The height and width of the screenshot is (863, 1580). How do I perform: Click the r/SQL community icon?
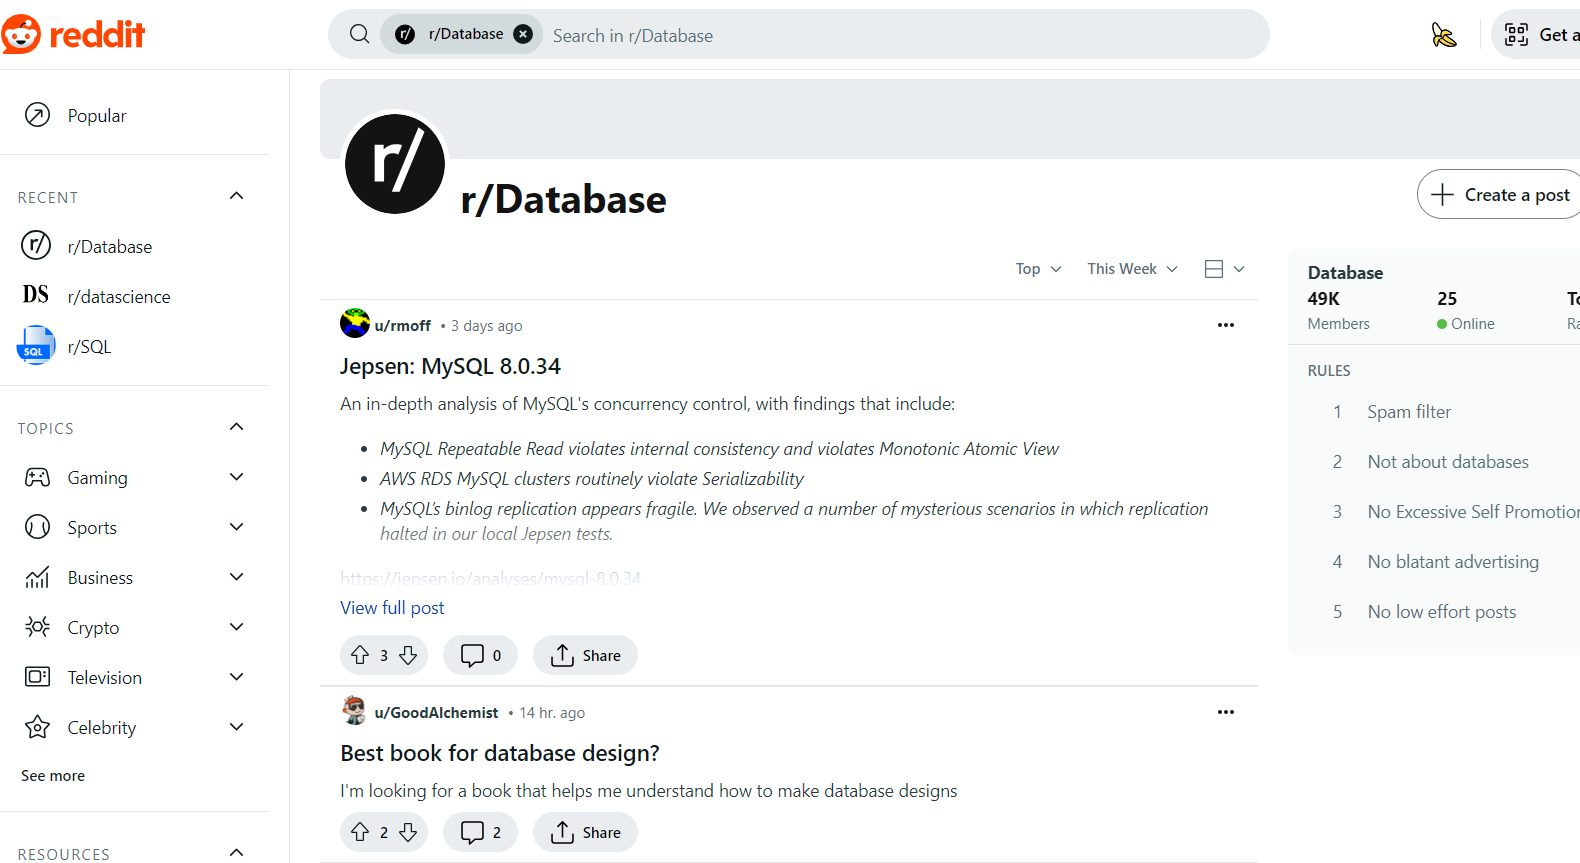pyautogui.click(x=36, y=345)
